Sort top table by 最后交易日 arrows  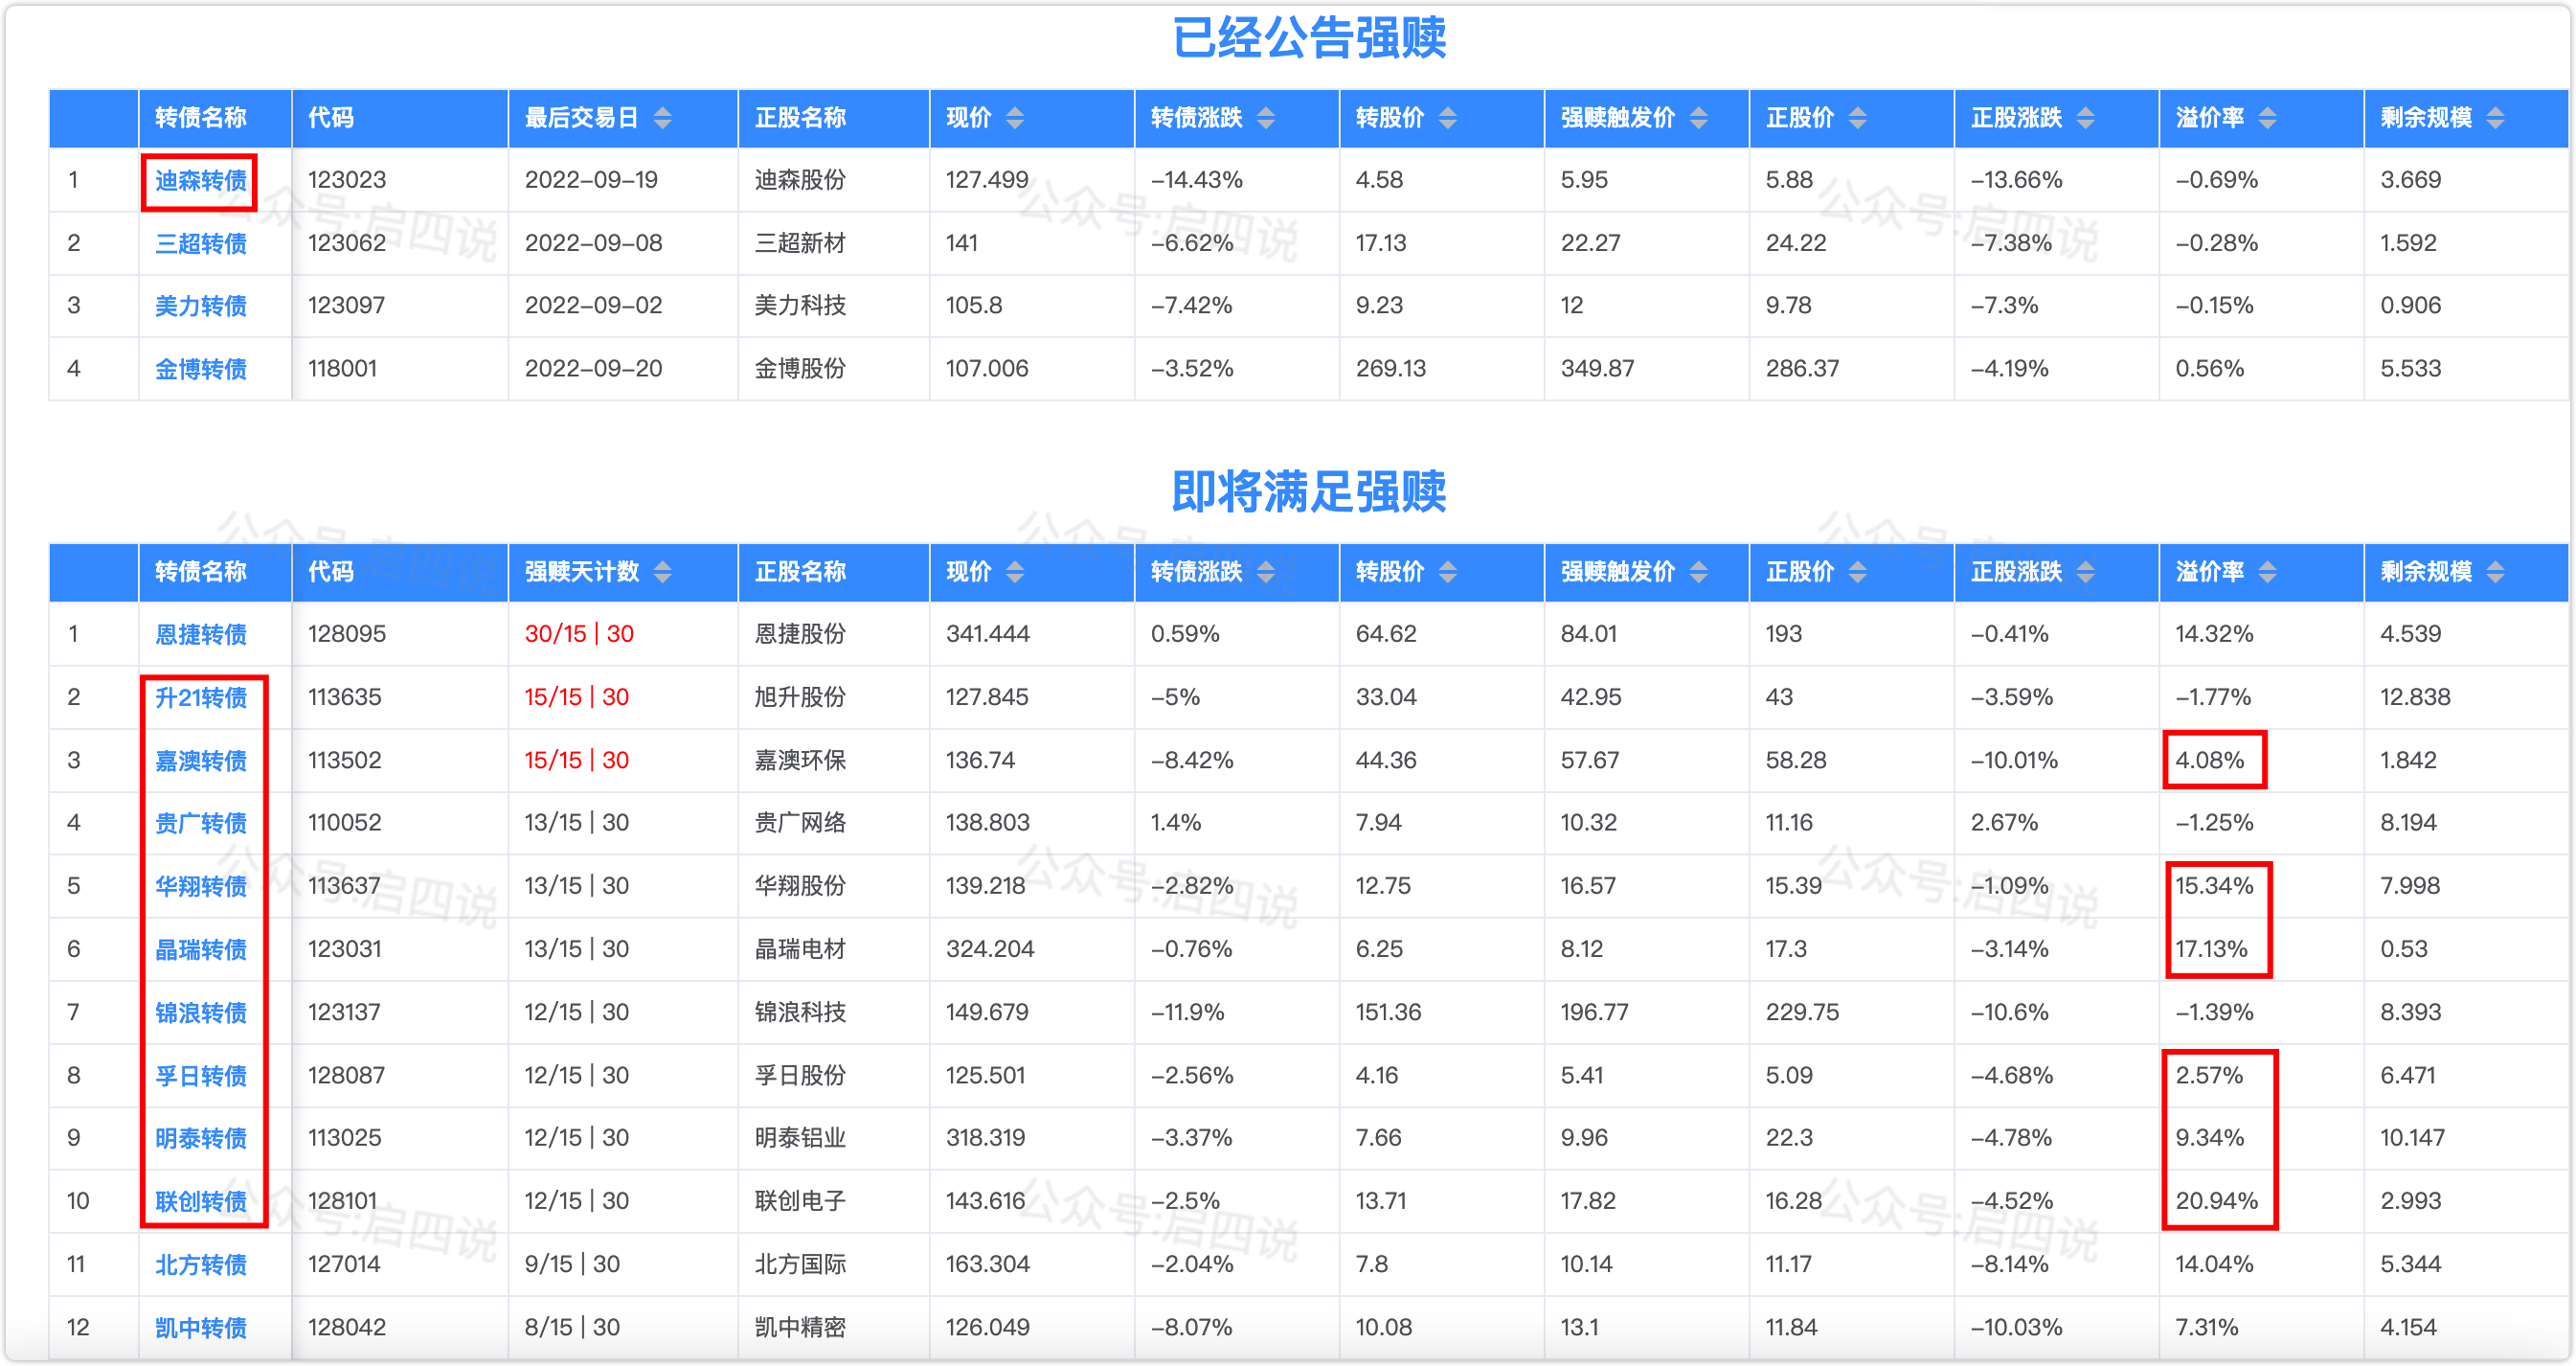tap(662, 118)
